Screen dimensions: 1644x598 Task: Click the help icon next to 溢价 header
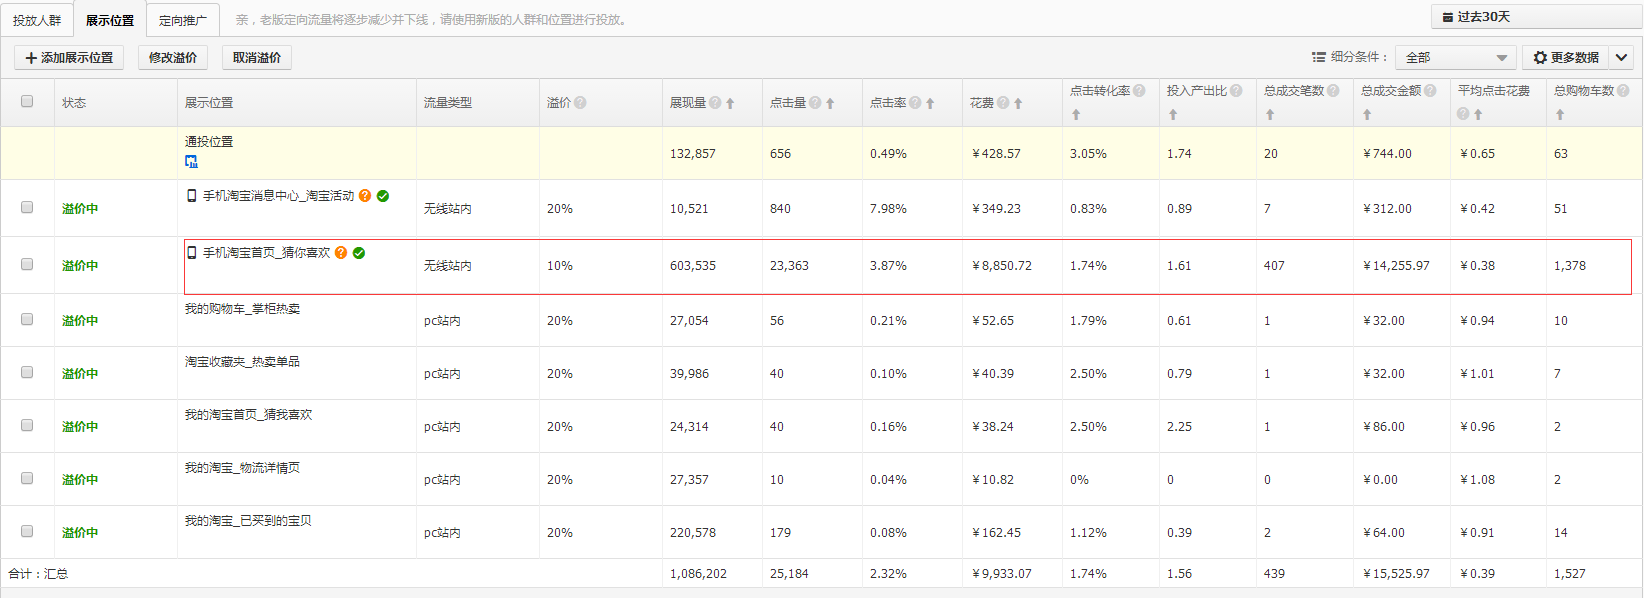coord(580,103)
